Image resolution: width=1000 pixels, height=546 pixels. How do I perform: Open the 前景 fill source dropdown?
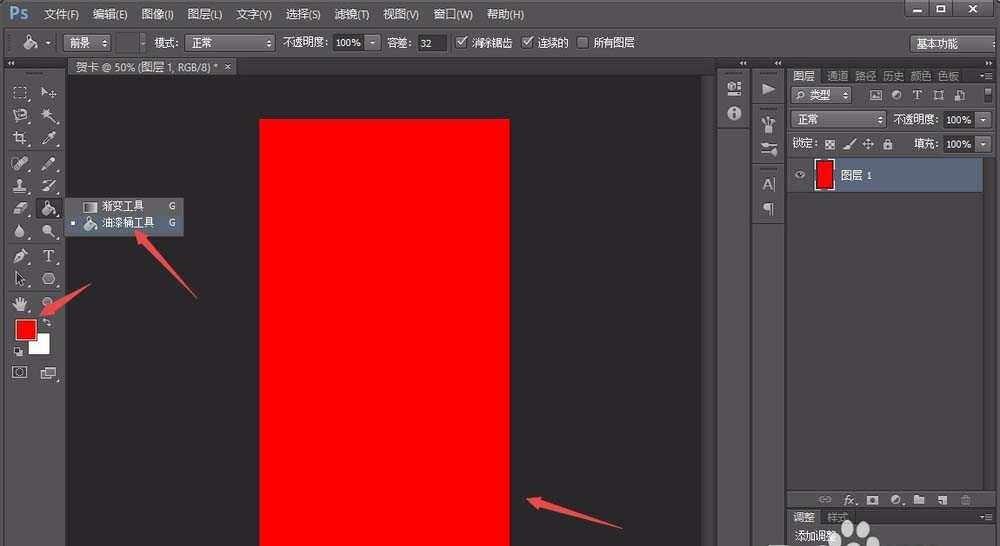86,43
